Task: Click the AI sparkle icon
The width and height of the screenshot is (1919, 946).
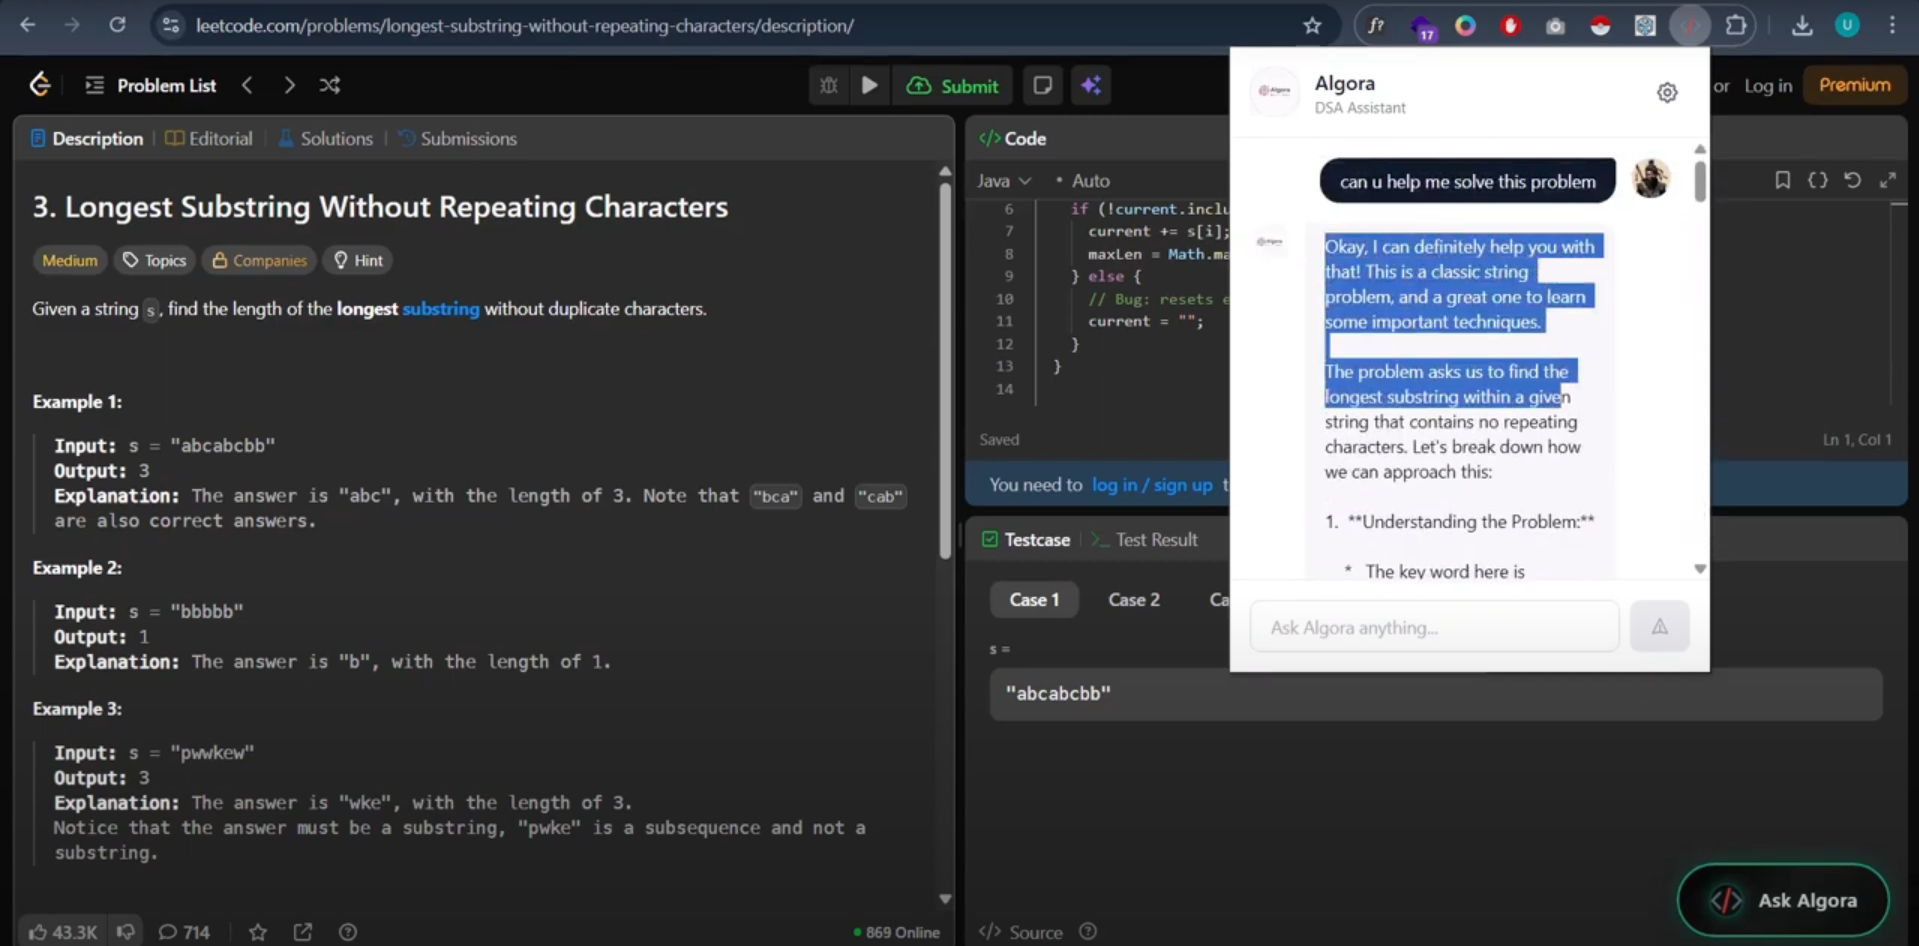Action: (1091, 85)
